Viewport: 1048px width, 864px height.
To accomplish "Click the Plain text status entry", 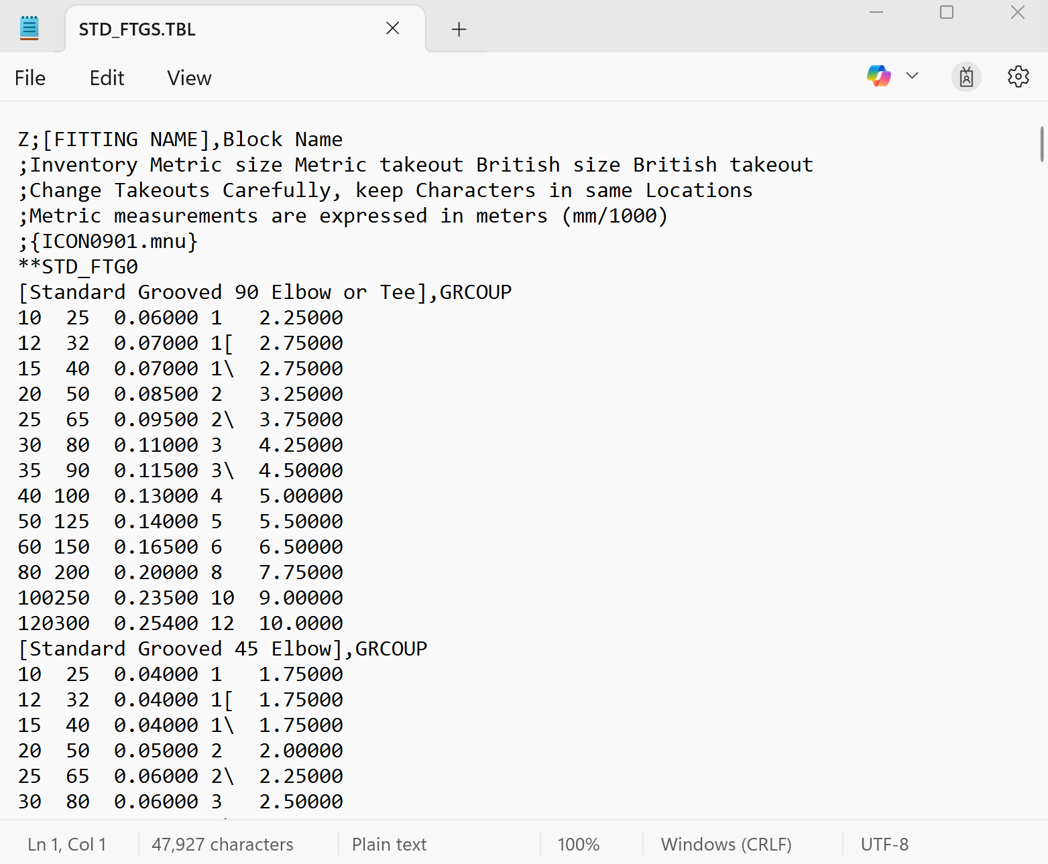I will (x=389, y=845).
